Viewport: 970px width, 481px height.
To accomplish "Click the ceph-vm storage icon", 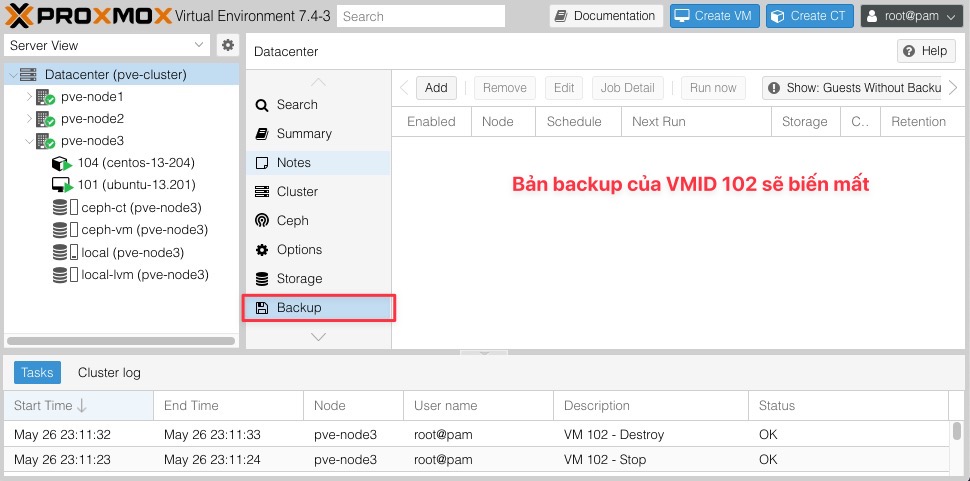I will (64, 229).
